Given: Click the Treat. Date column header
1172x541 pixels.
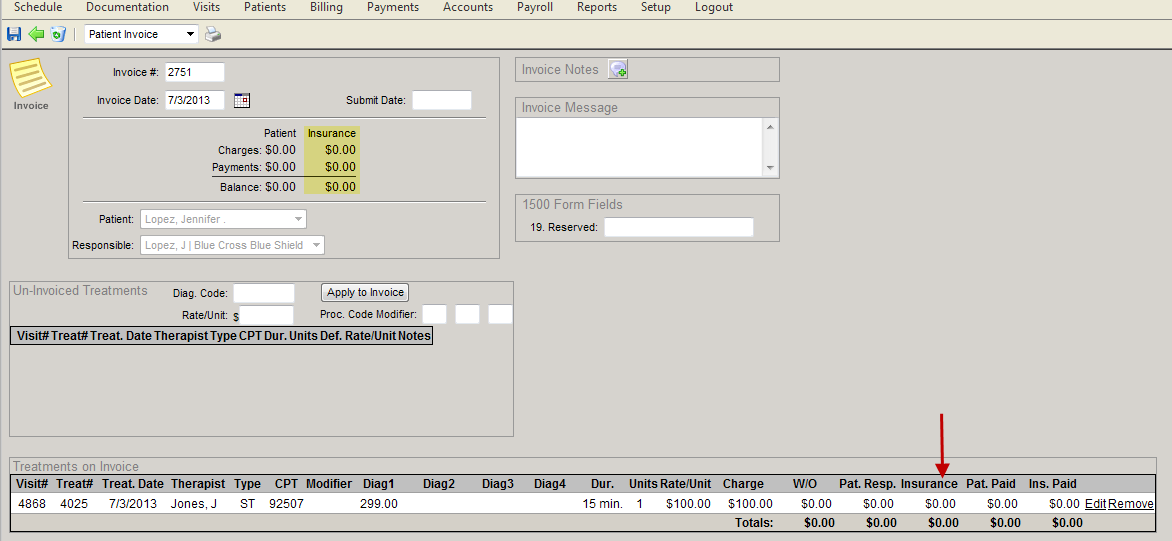Looking at the screenshot, I should click(132, 483).
